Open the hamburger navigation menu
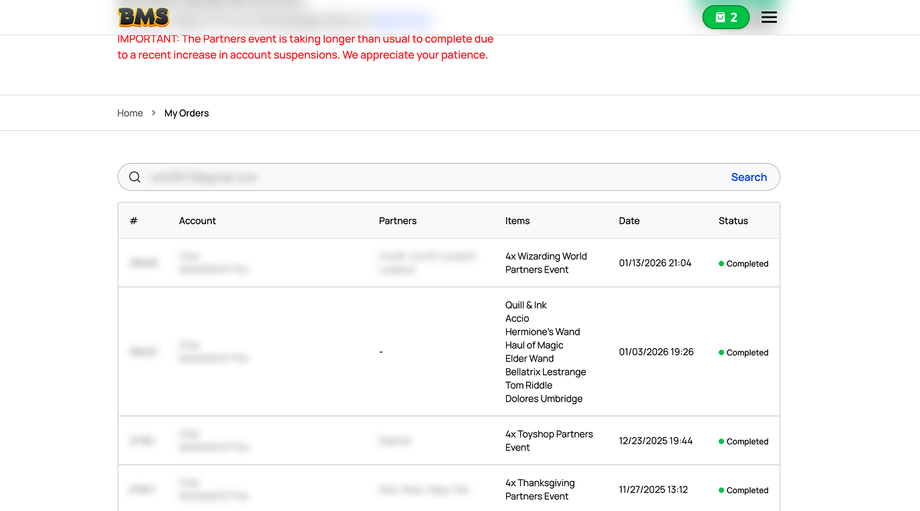 pyautogui.click(x=769, y=17)
